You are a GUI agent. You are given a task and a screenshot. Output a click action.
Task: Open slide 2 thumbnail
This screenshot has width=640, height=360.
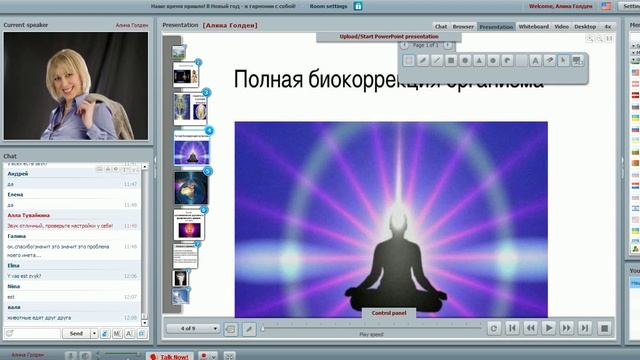[186, 75]
